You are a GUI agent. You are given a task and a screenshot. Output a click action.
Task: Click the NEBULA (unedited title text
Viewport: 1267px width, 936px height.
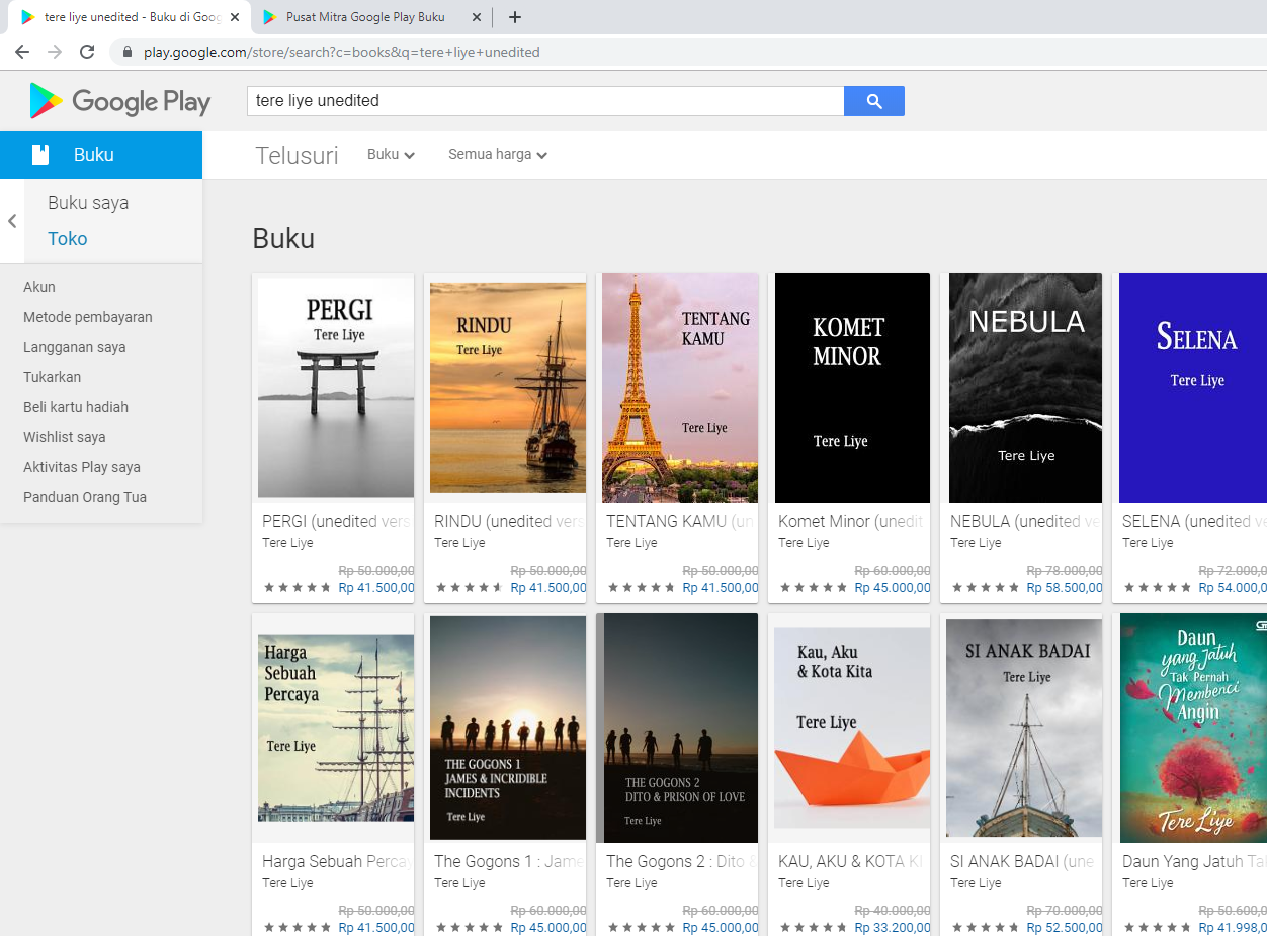click(1025, 521)
